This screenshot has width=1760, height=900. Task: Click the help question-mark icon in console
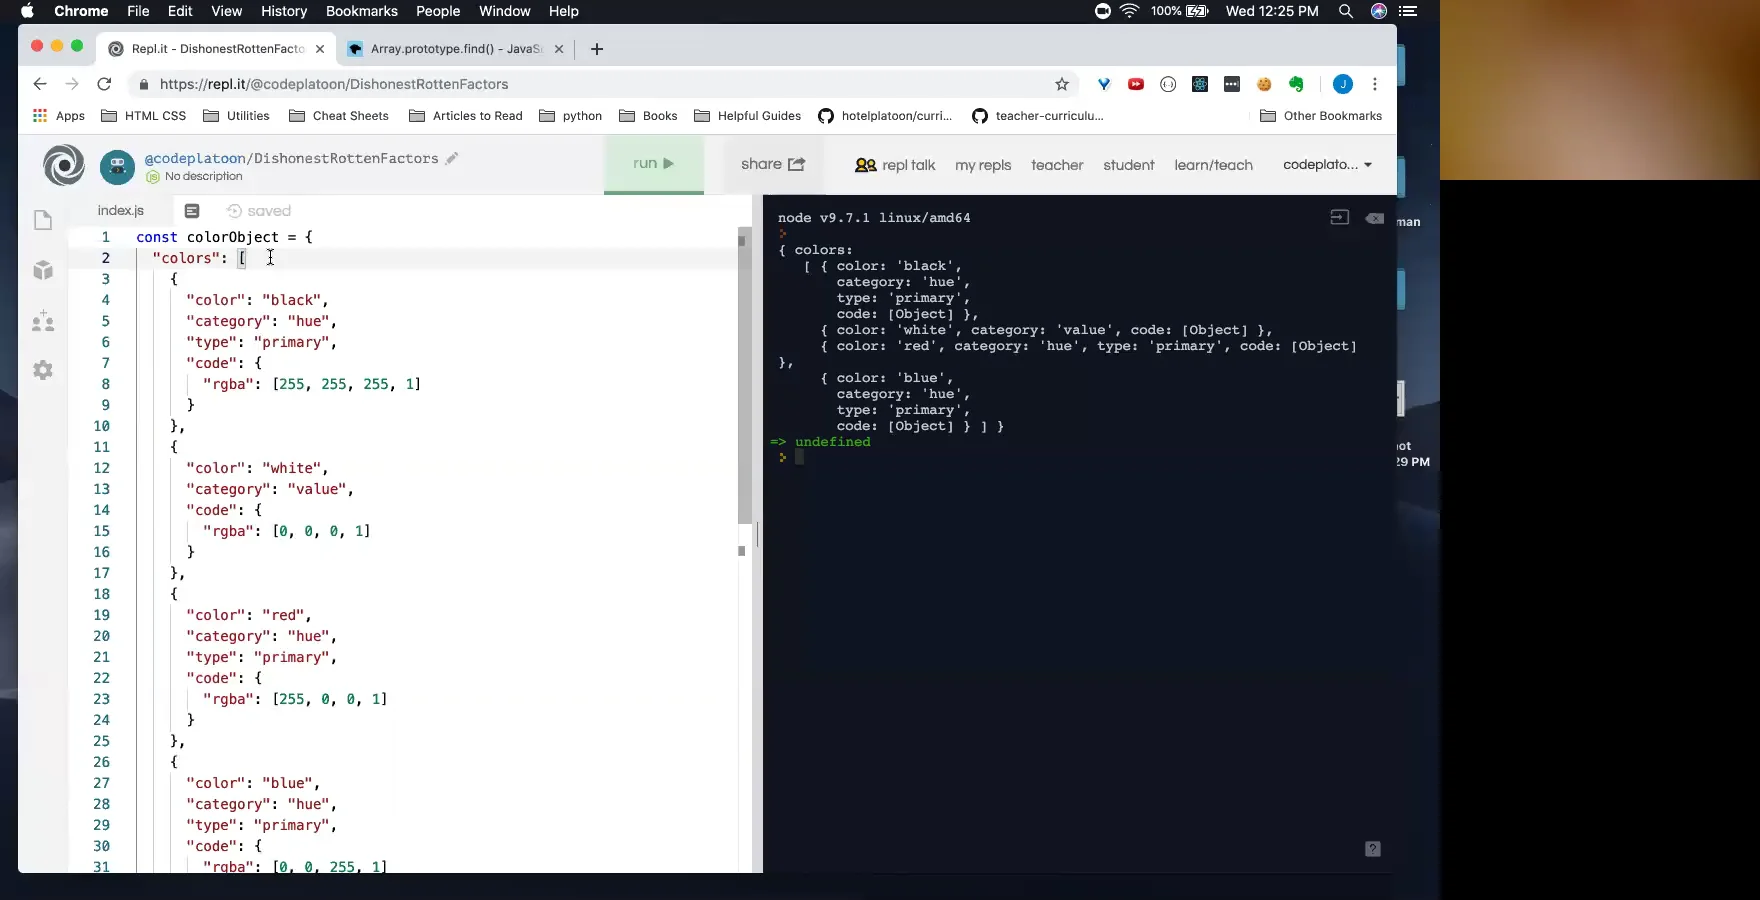click(1372, 849)
